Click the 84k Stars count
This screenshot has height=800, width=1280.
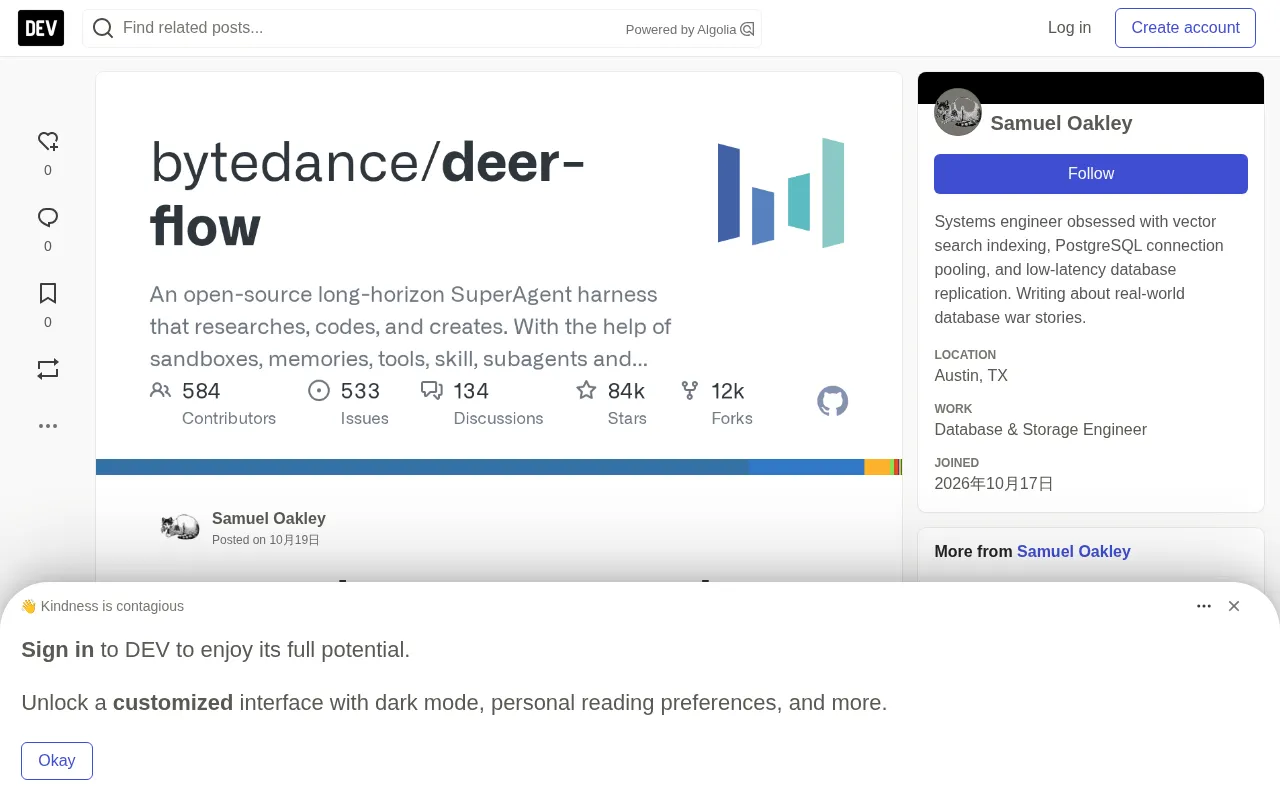[626, 391]
